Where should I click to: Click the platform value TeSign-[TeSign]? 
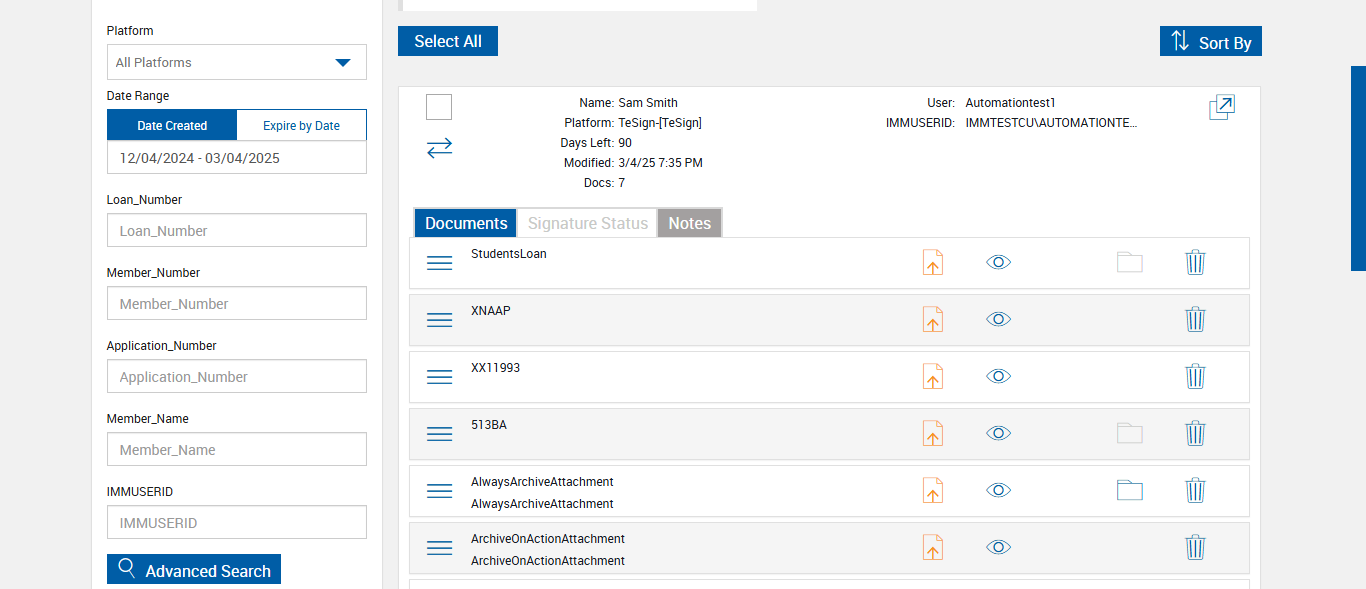click(x=660, y=123)
